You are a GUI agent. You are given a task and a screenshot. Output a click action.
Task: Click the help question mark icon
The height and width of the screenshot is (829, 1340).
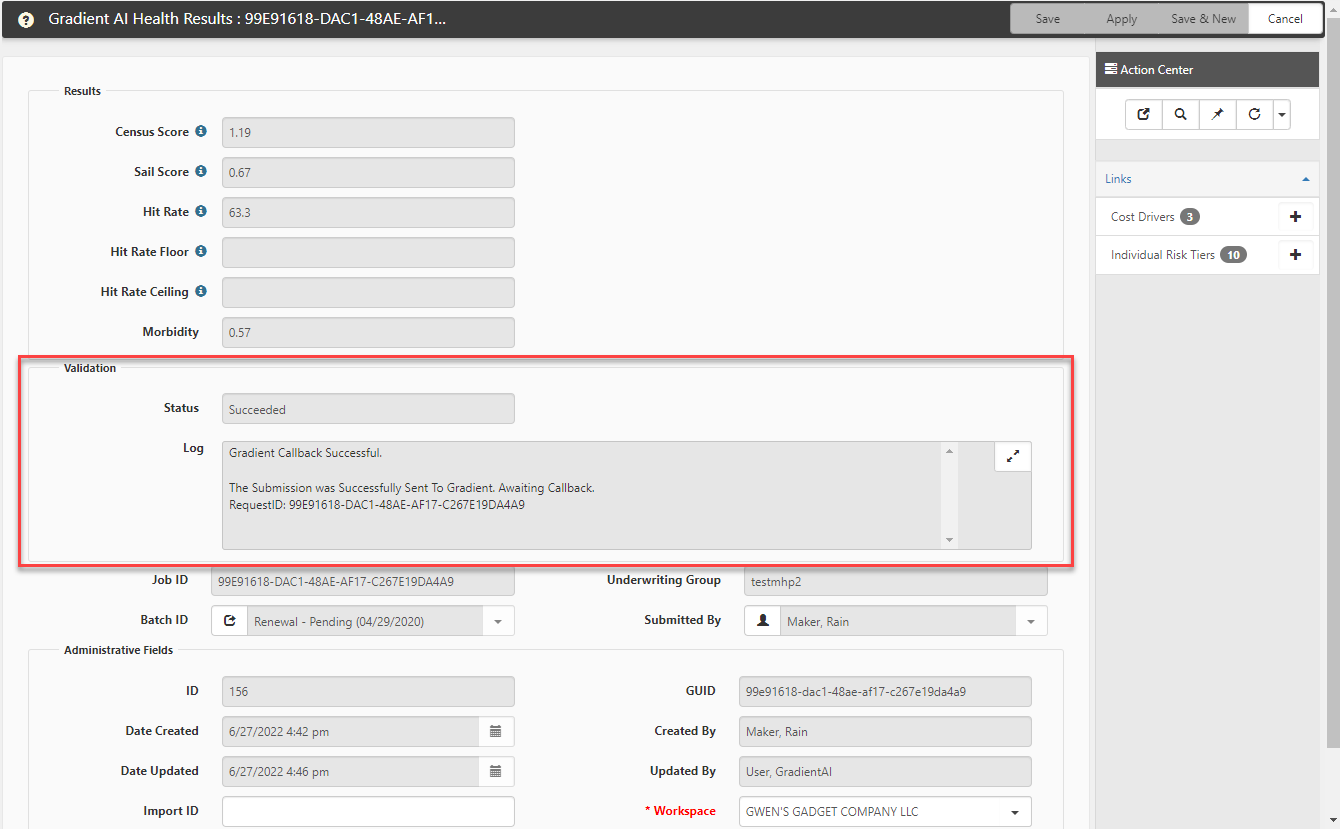pos(26,19)
